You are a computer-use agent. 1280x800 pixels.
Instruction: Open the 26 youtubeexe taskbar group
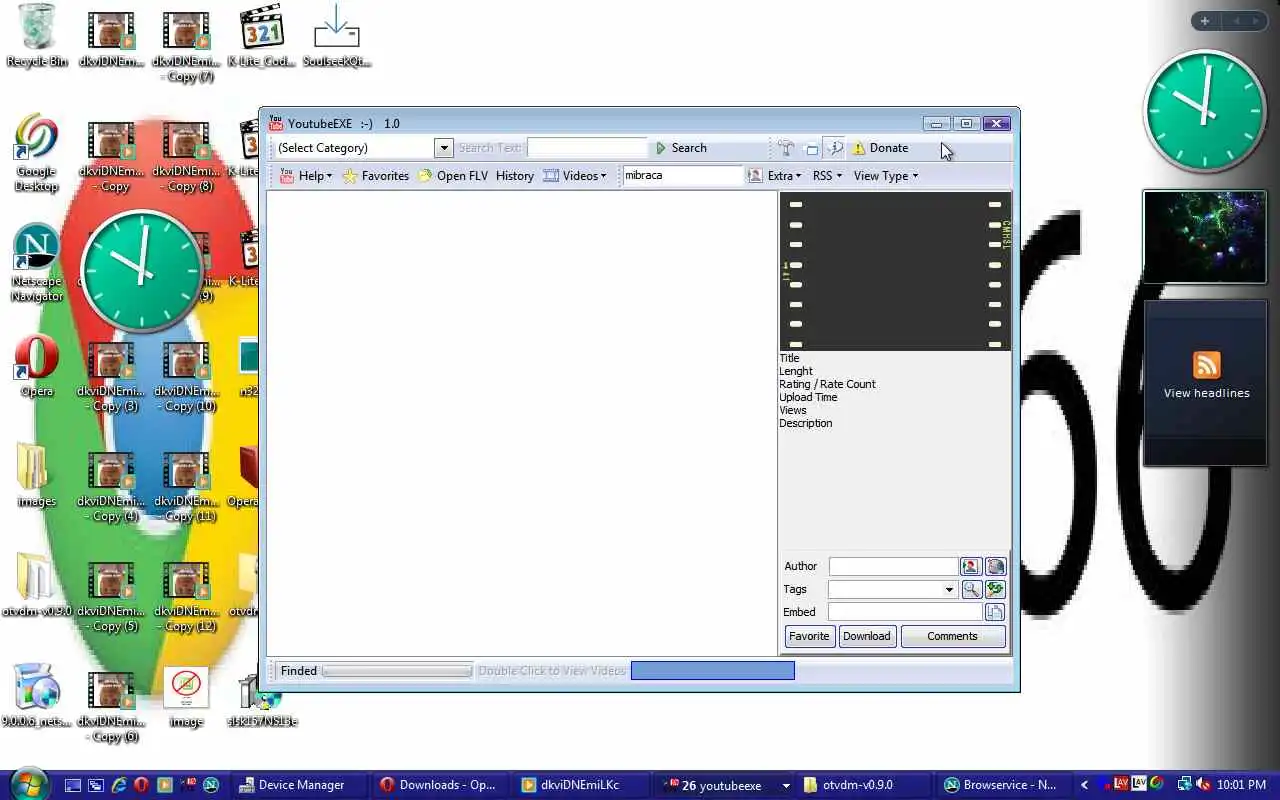(x=724, y=785)
